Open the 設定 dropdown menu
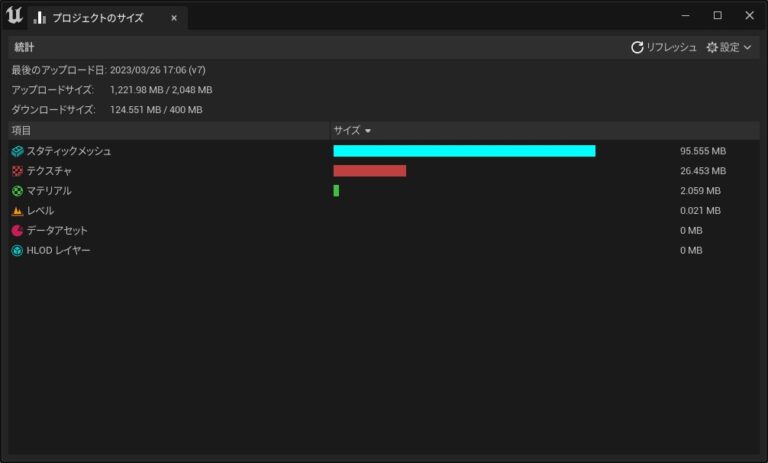768x463 pixels. coord(729,47)
